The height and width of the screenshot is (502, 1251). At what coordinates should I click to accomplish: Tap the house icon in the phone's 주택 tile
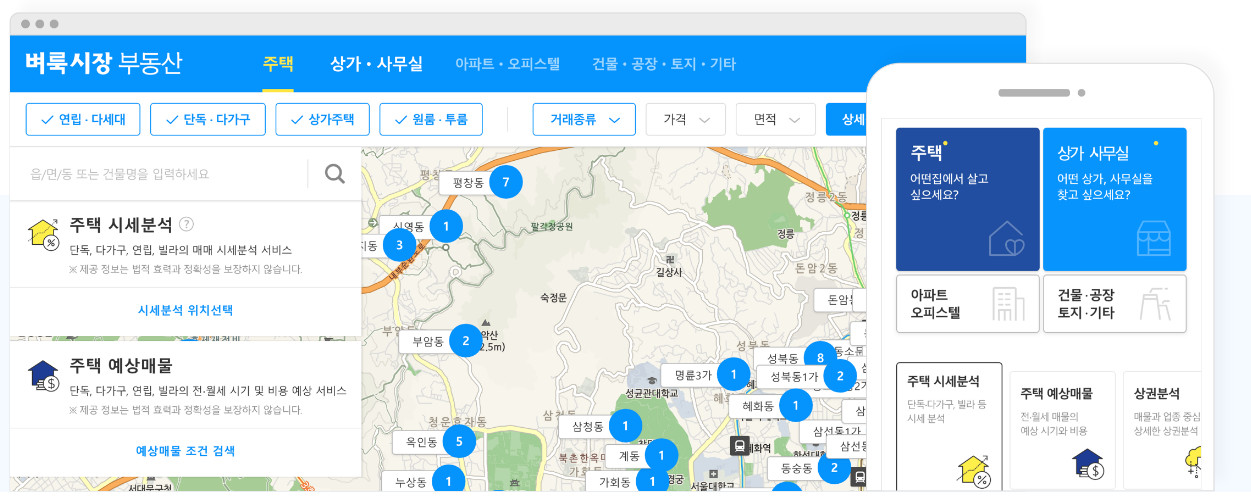tap(1007, 239)
